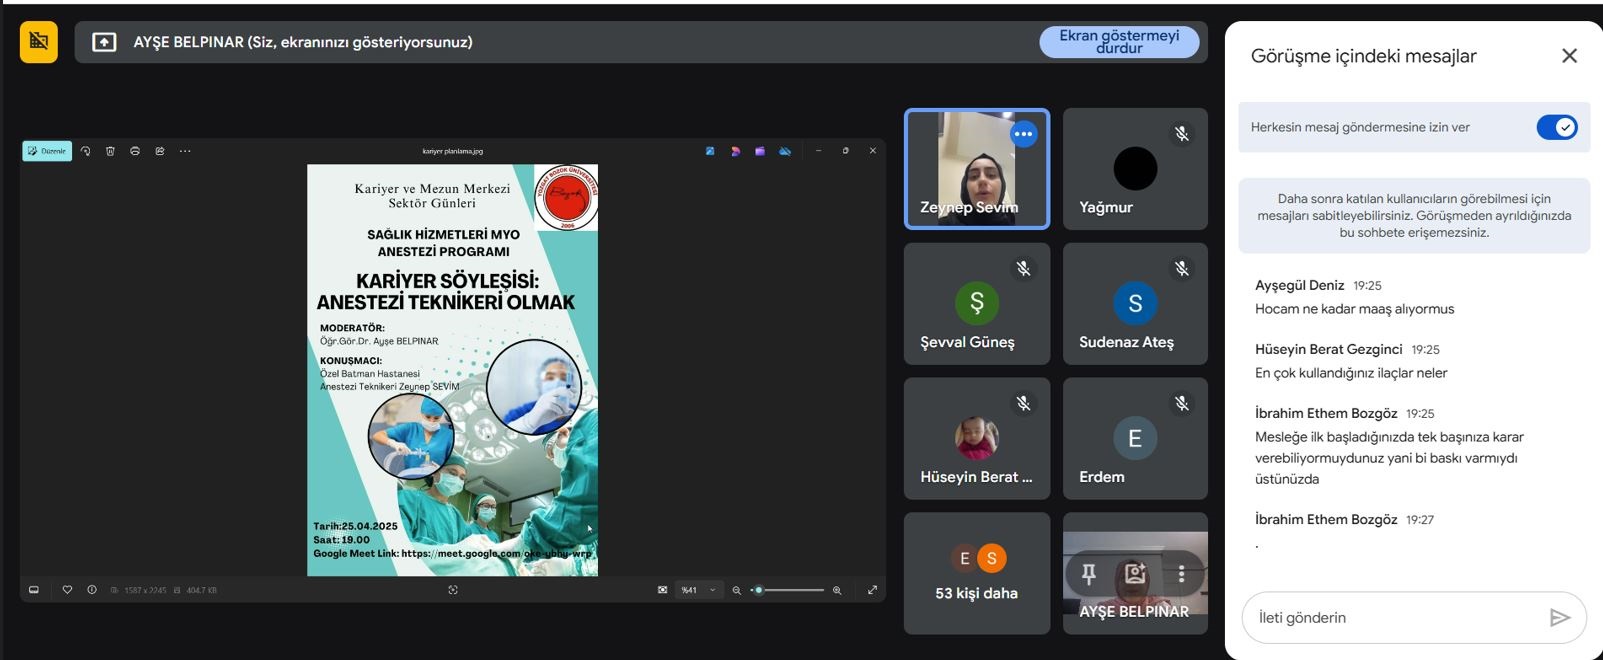
Task: Click Sudenaz Ateş's blue S avatar
Action: (x=1135, y=303)
